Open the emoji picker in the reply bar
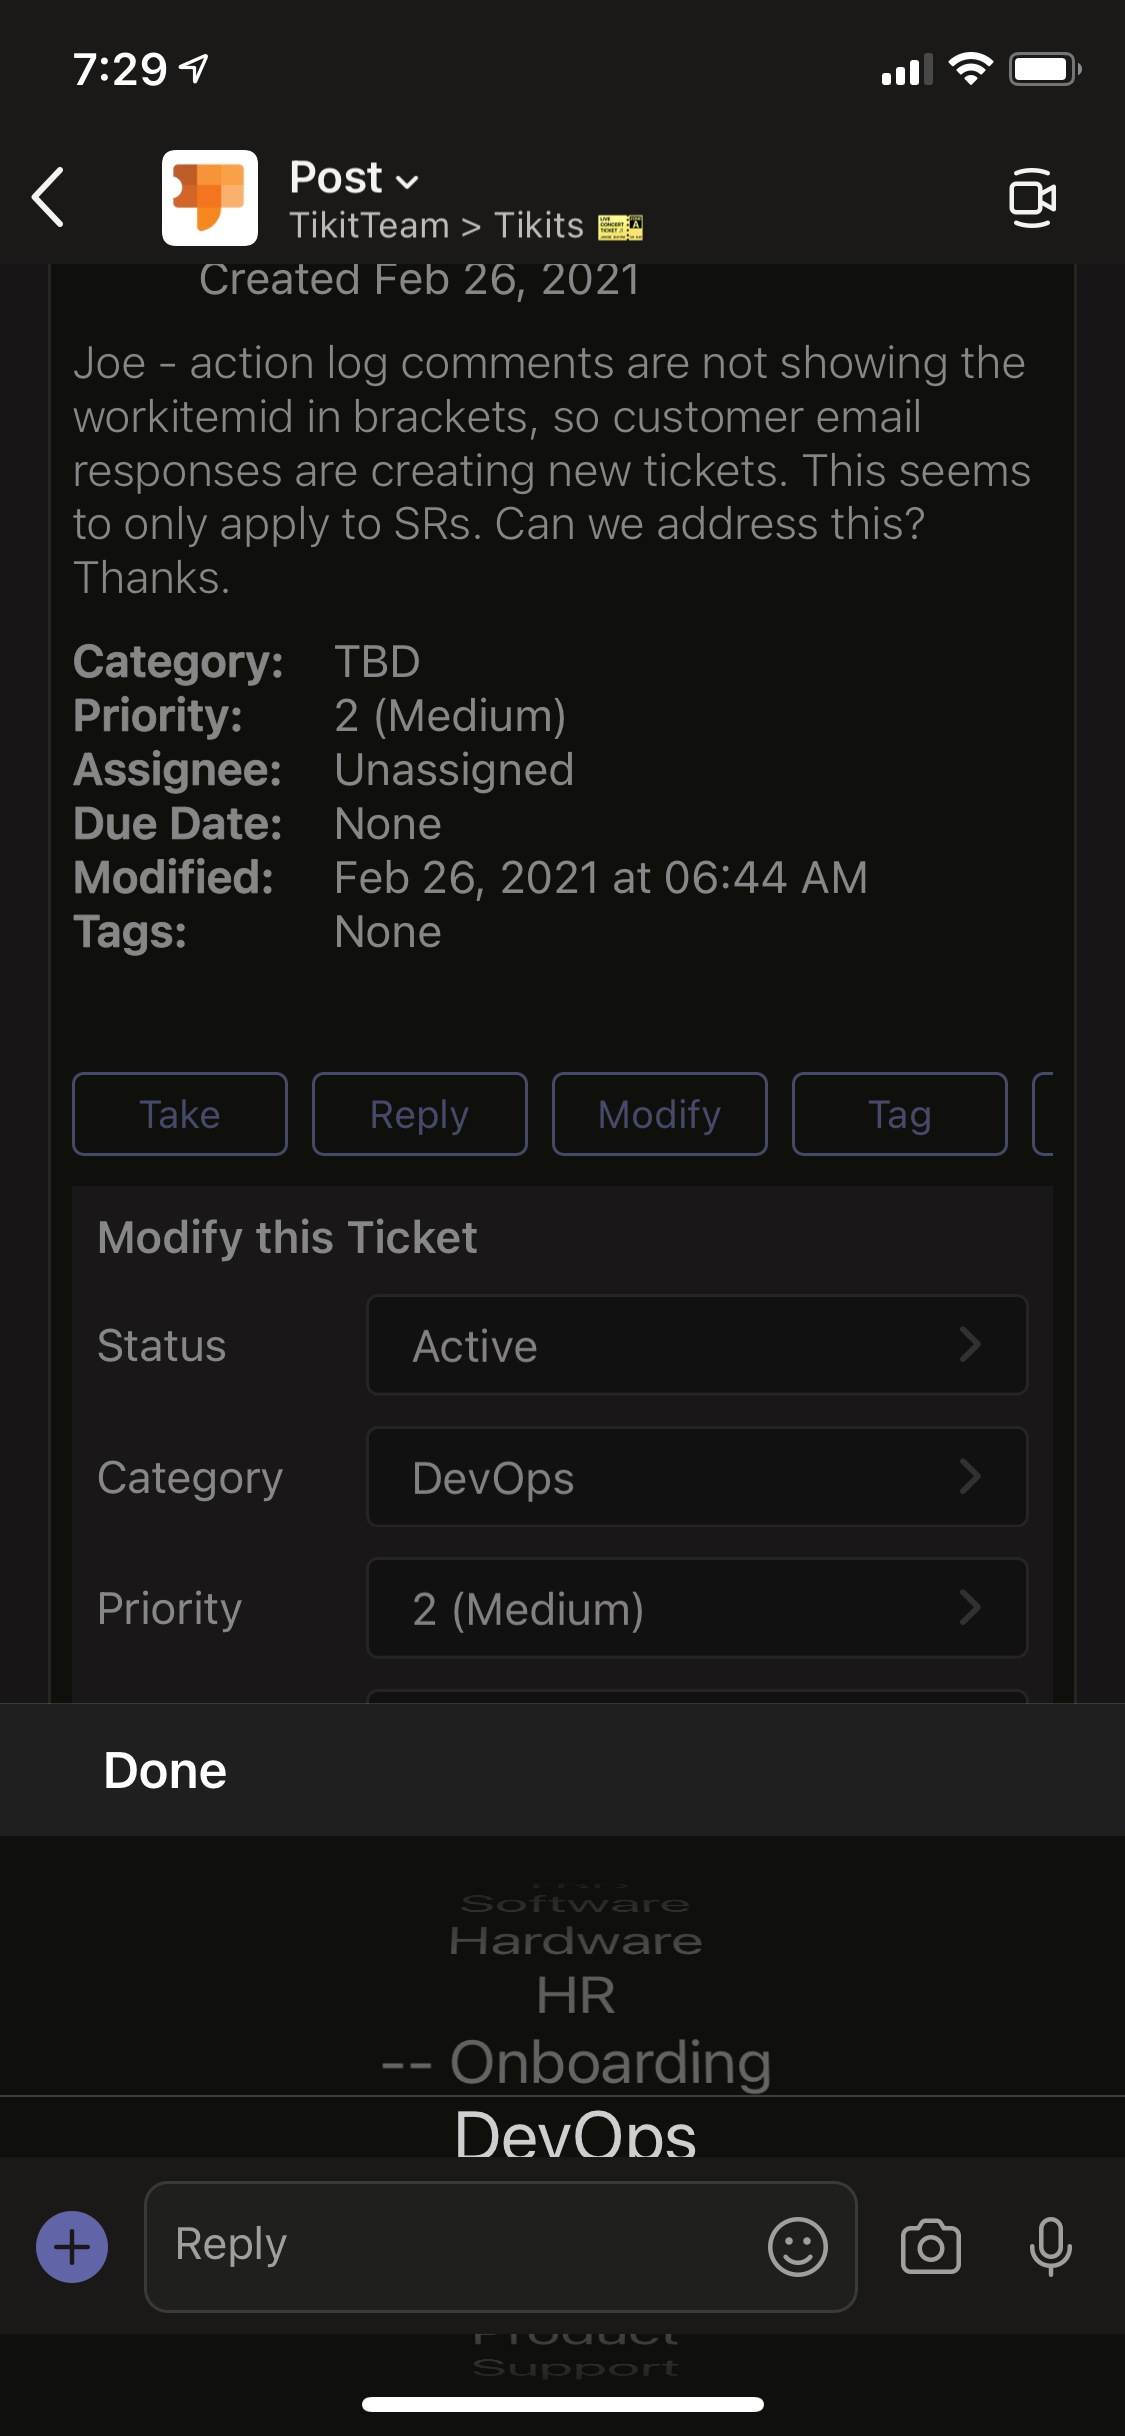The image size is (1125, 2436). pyautogui.click(x=797, y=2245)
